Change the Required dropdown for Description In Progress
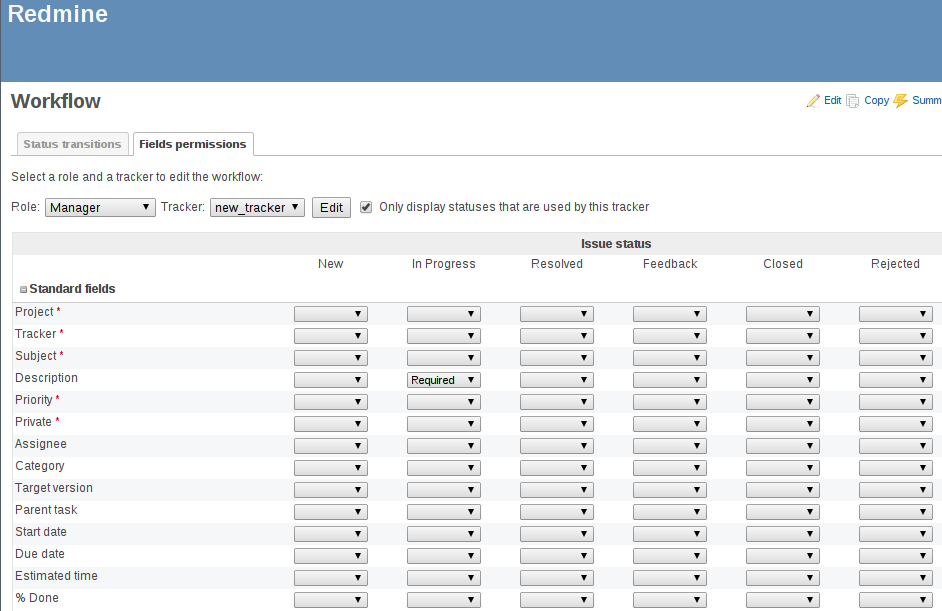942x611 pixels. tap(443, 379)
